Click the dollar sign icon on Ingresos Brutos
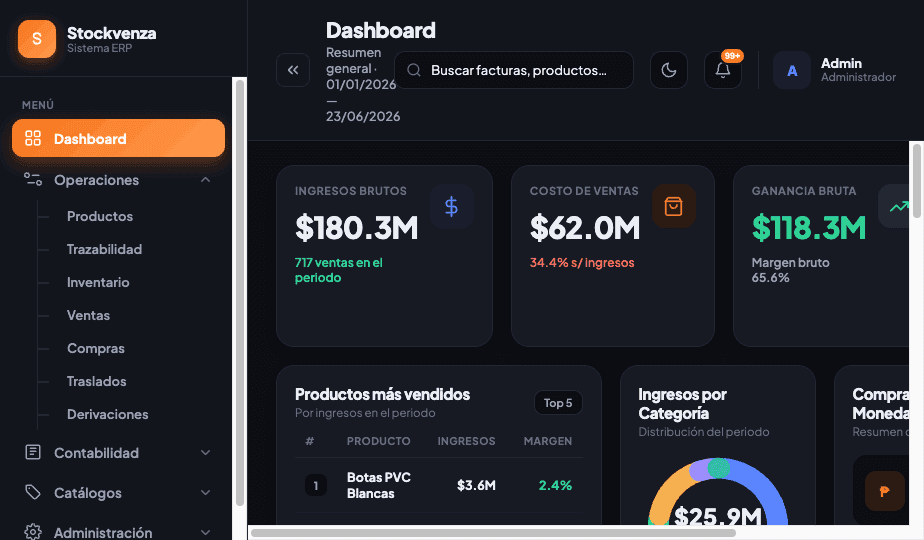 pyautogui.click(x=451, y=206)
